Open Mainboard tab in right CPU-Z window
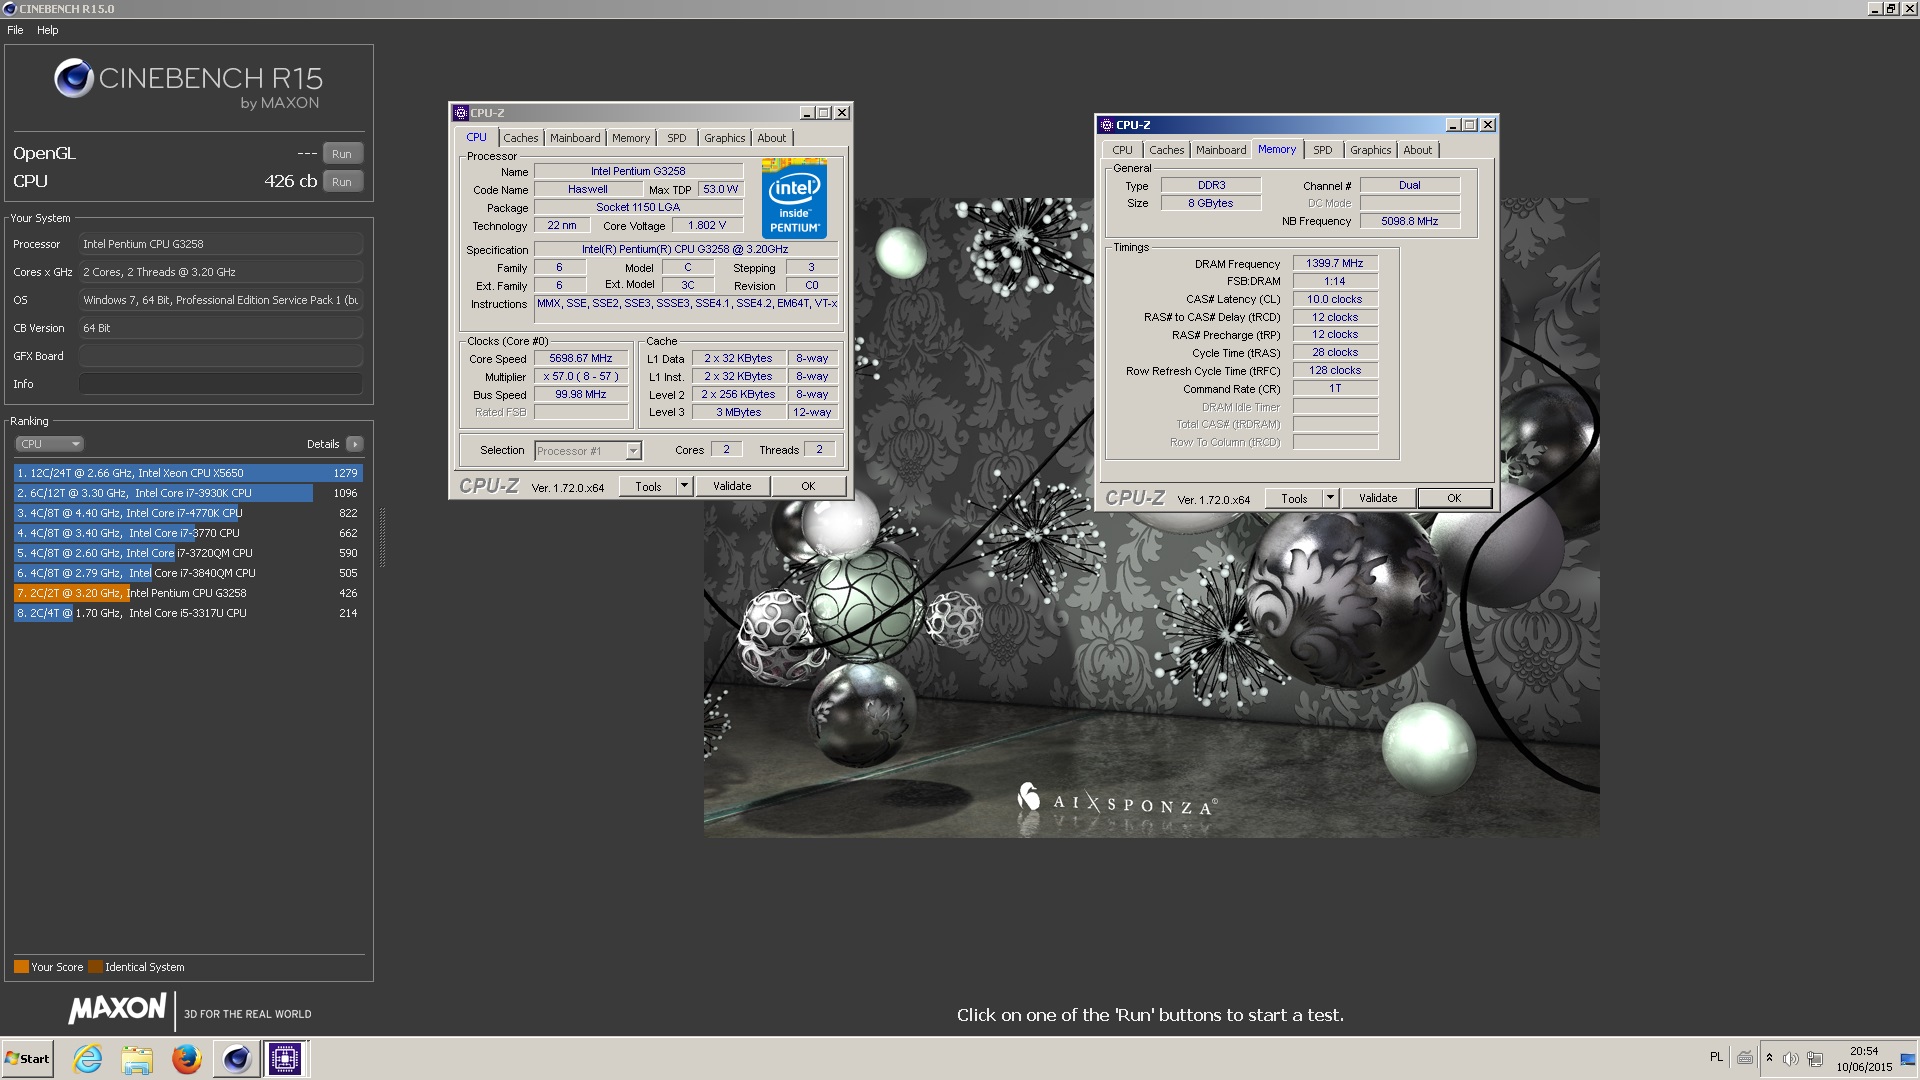Screen dimensions: 1920x1080 1221,150
